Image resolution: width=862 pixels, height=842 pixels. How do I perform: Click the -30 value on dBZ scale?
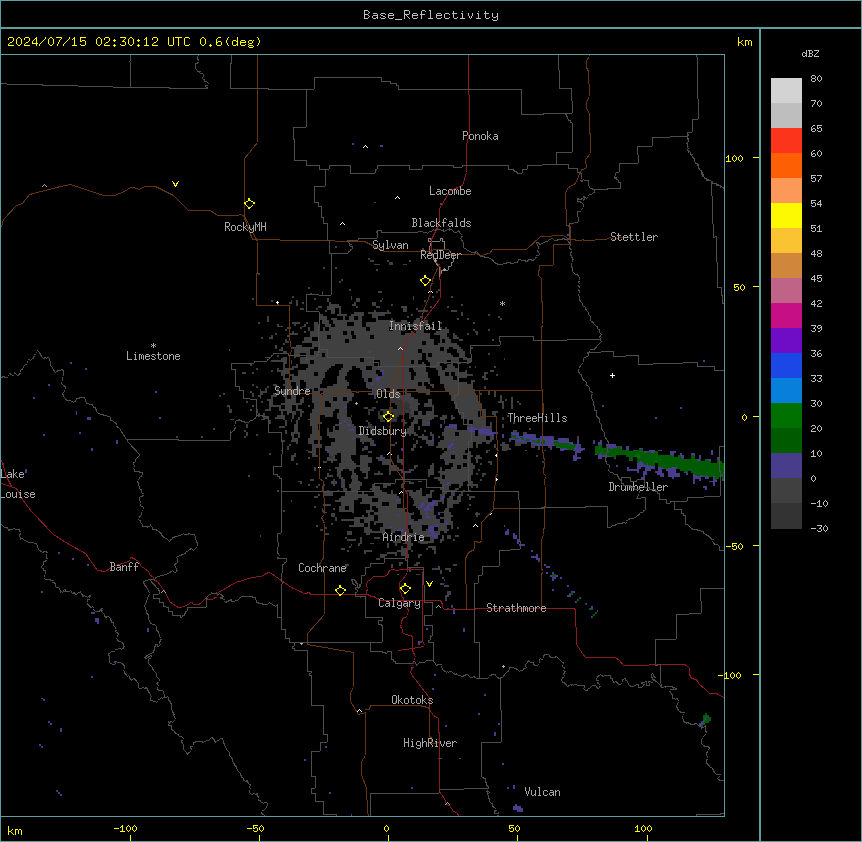819,528
